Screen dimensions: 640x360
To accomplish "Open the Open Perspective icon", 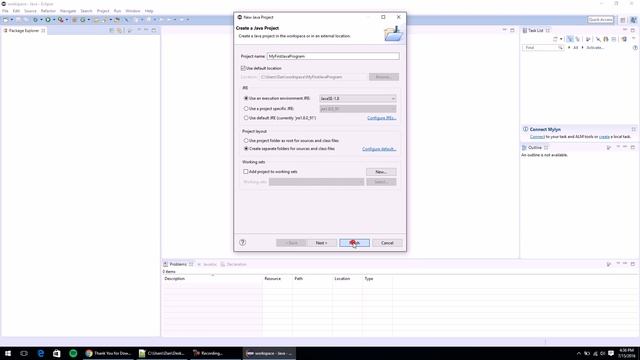I will tap(623, 20).
